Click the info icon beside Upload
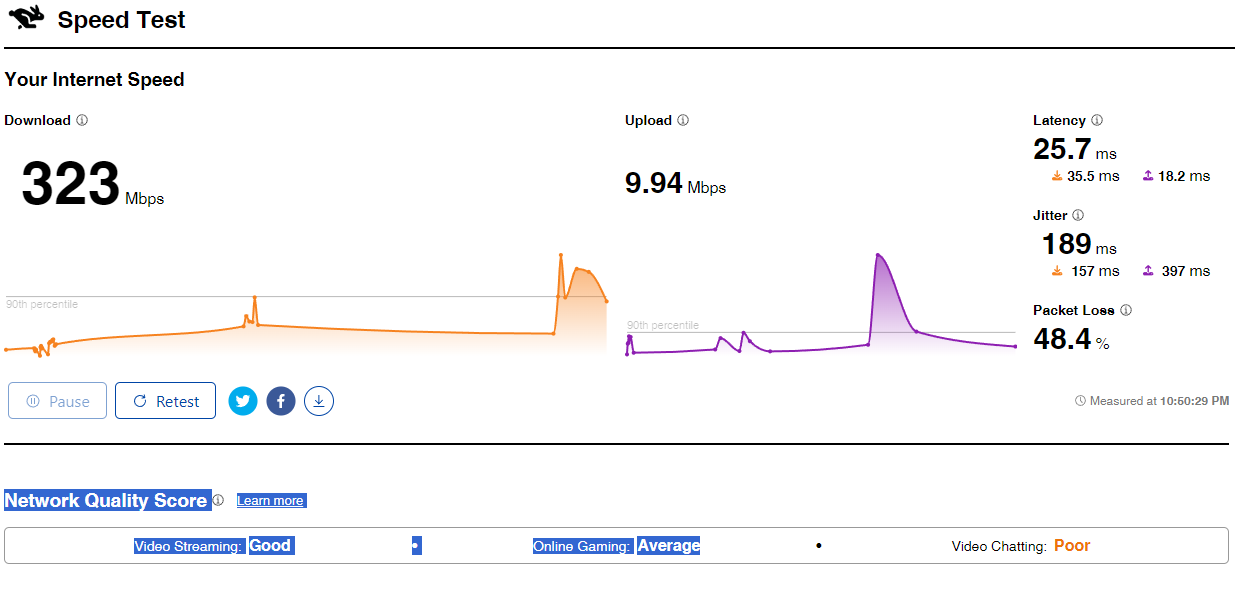This screenshot has width=1235, height=590. click(x=683, y=120)
